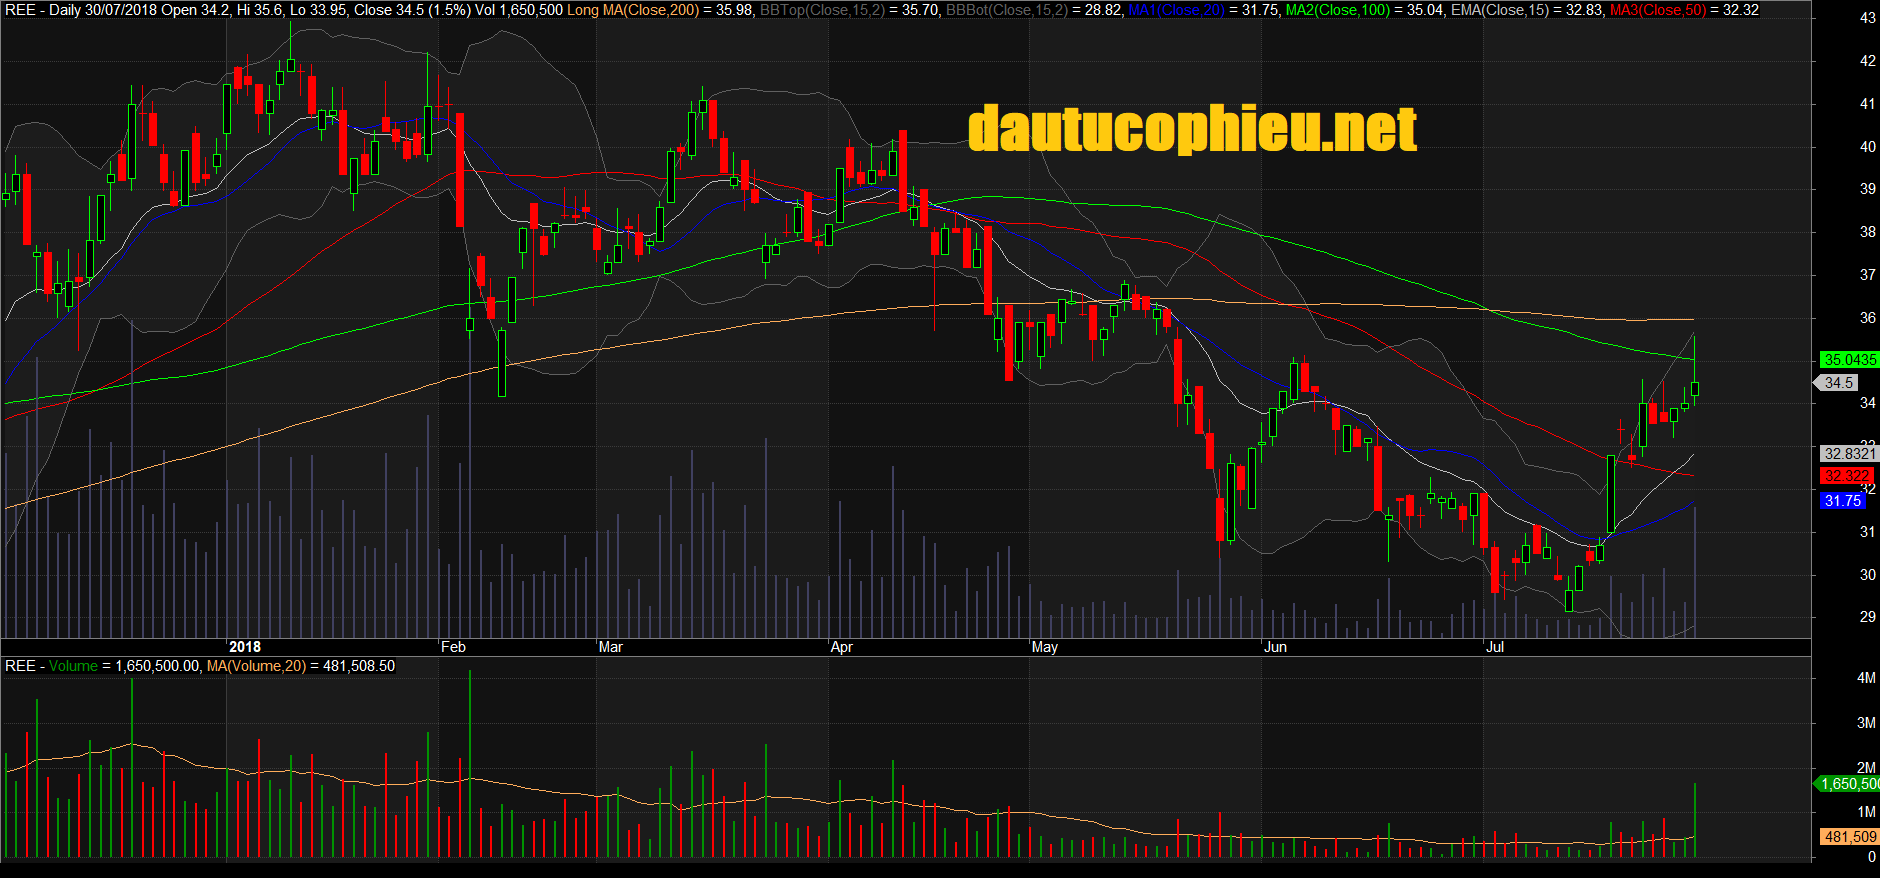Image resolution: width=1880 pixels, height=878 pixels.
Task: Click the 1M volume axis label
Action: coord(1866,811)
